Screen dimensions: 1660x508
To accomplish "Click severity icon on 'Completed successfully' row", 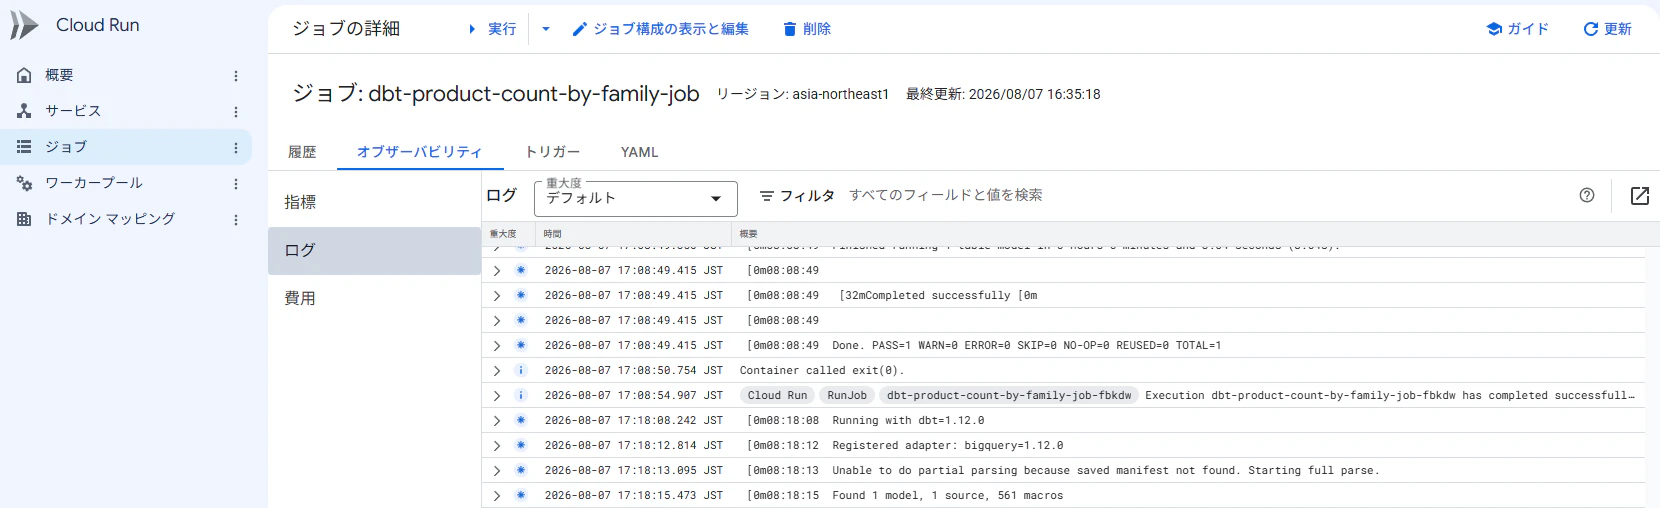I will coord(521,295).
